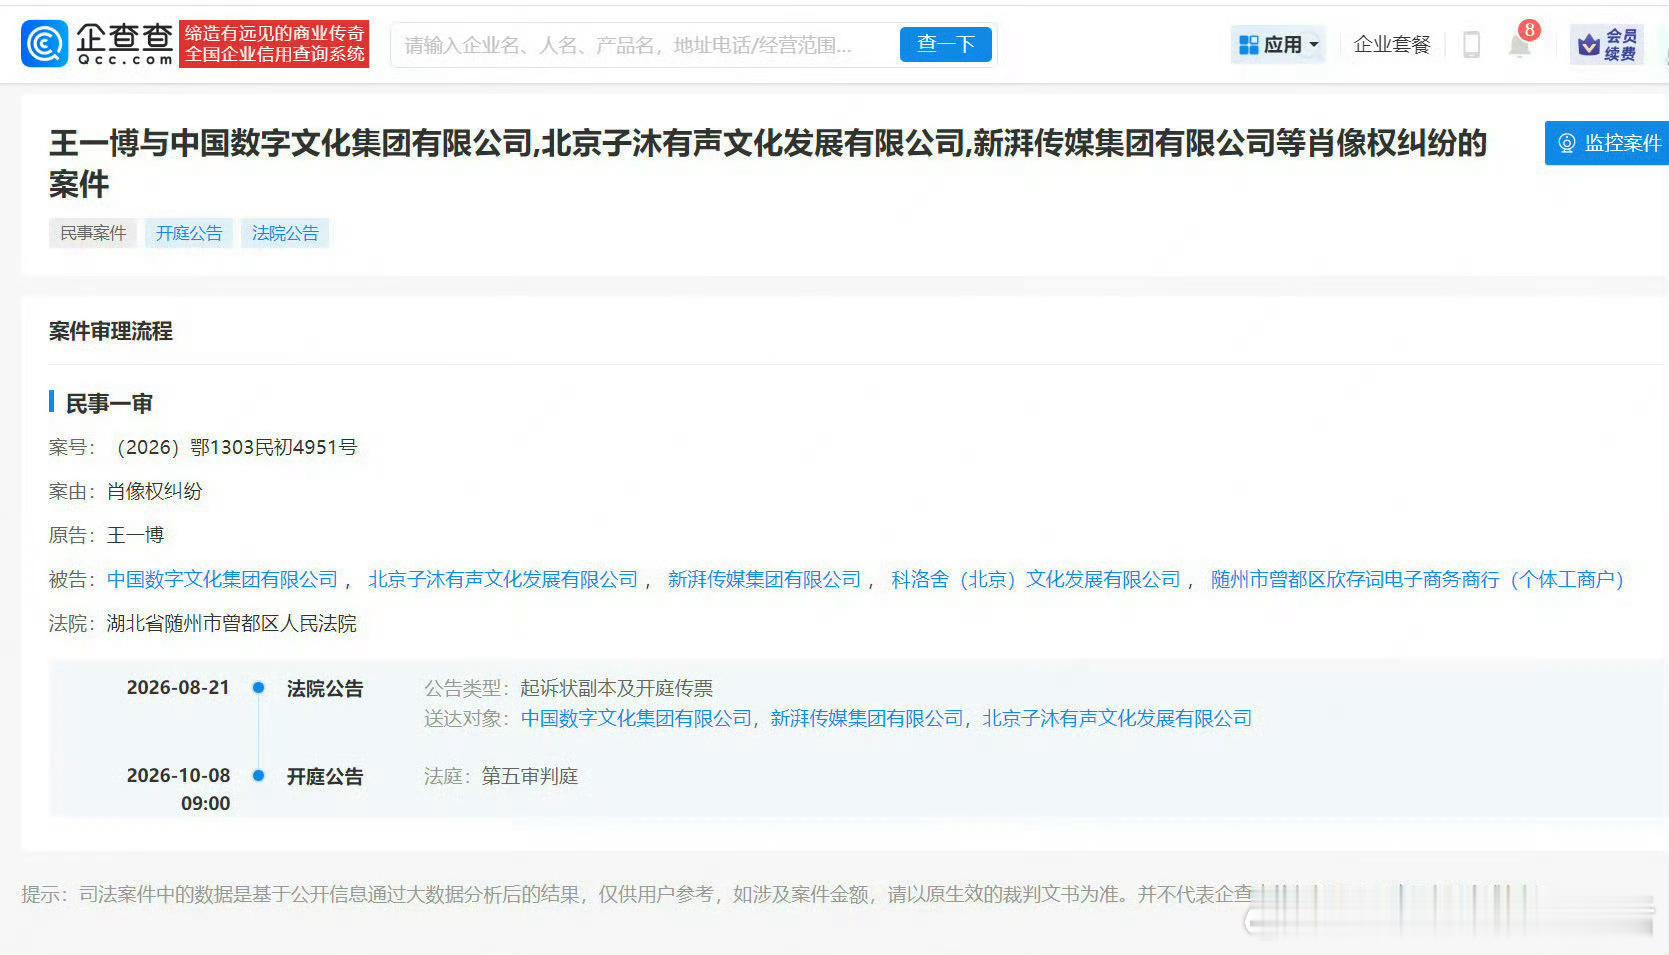The width and height of the screenshot is (1669, 955).
Task: Click the red slogan banner beside the logo
Action: coord(275,44)
